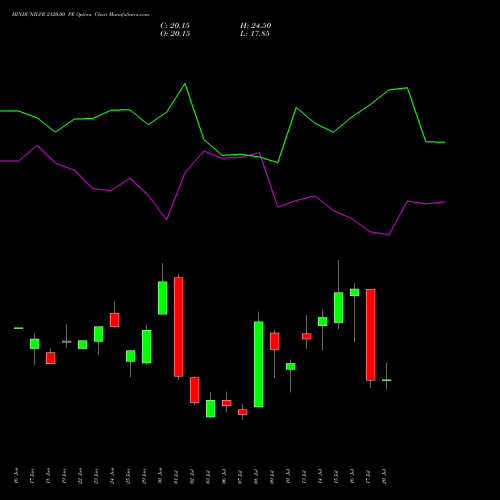The image size is (500, 500).
Task: Click the tall red candle for 01 Jul
Action: click(179, 327)
